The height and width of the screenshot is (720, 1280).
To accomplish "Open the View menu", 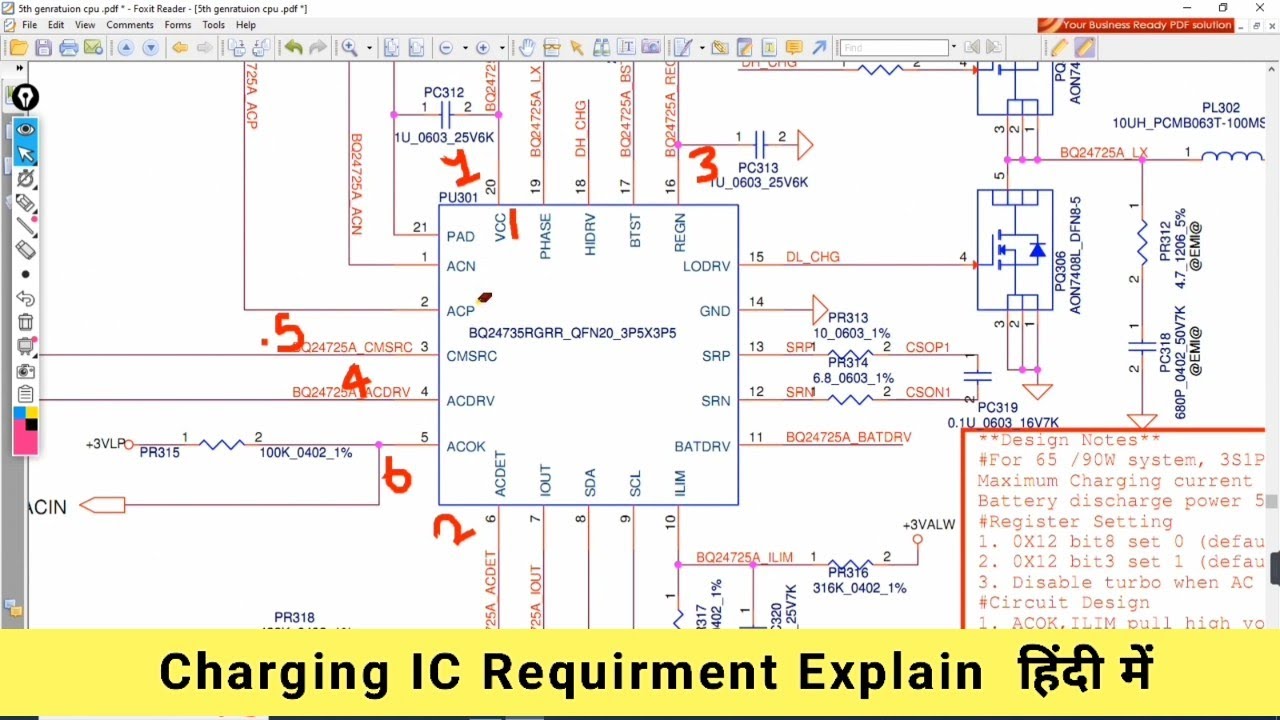I will coord(86,25).
